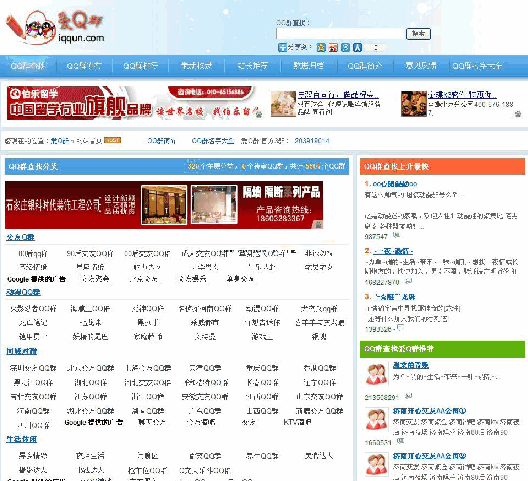
Task: Click the blue share icon with checkmark
Action: tap(282, 47)
